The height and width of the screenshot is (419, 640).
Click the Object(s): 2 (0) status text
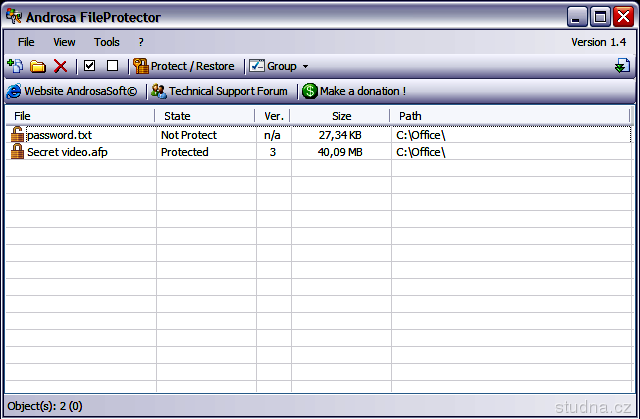pos(45,406)
